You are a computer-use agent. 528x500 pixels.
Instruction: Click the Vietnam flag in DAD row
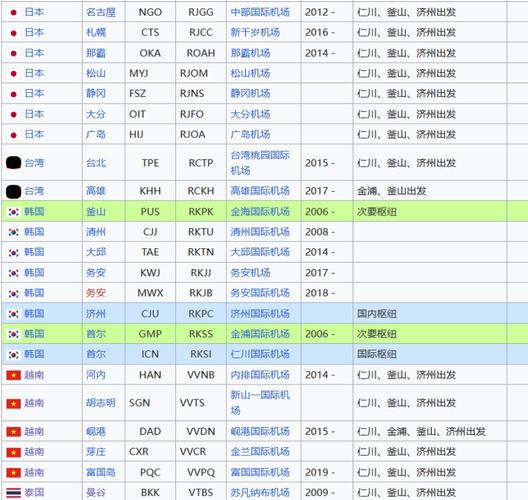tap(13, 431)
